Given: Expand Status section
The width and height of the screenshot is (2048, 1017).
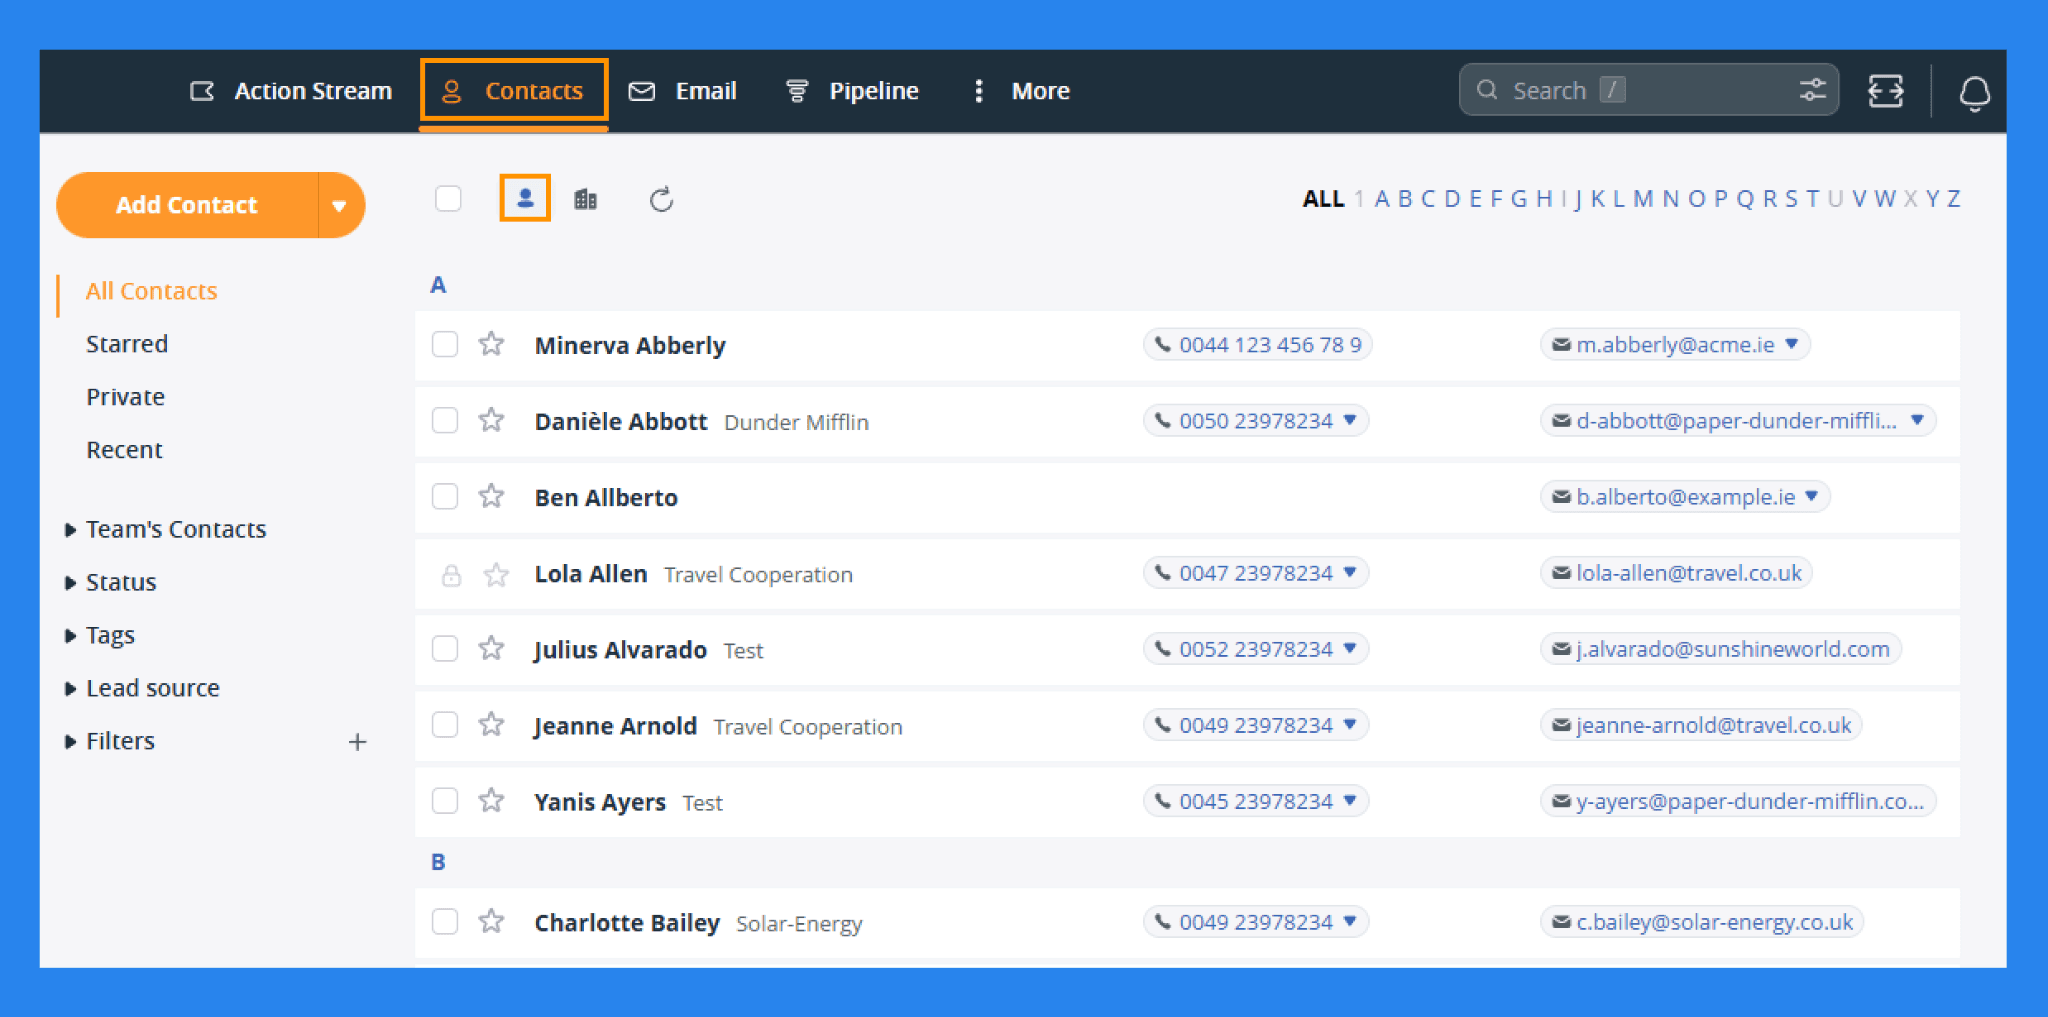Looking at the screenshot, I should [70, 583].
